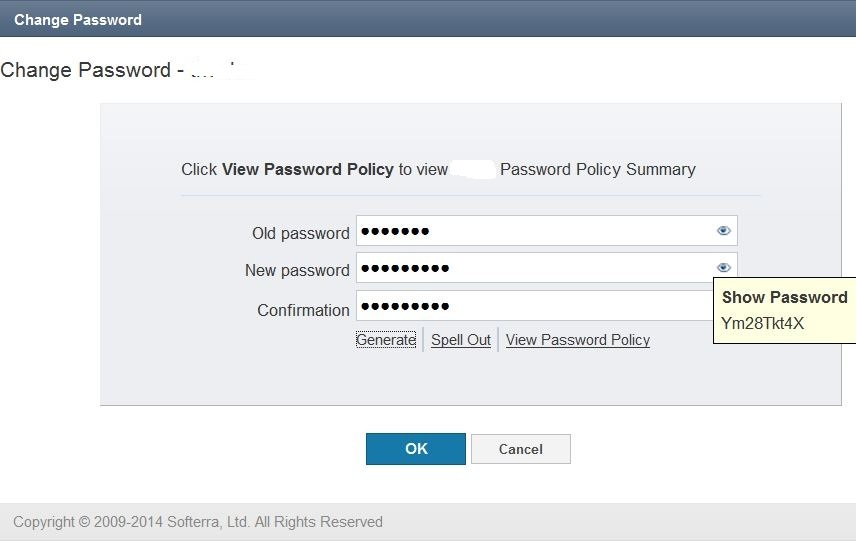This screenshot has height=541, width=856.
Task: Click into the Confirmation password field
Action: point(535,305)
